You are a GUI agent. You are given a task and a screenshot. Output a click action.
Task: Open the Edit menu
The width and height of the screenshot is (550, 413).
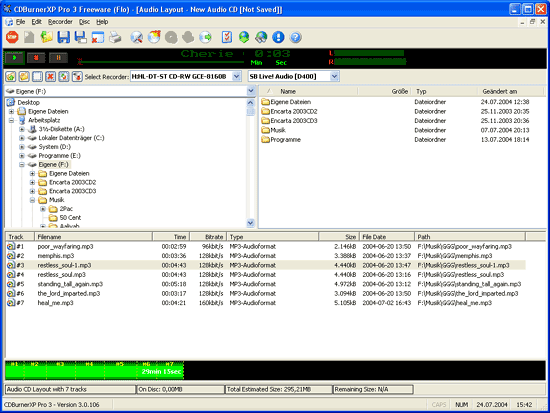36,22
